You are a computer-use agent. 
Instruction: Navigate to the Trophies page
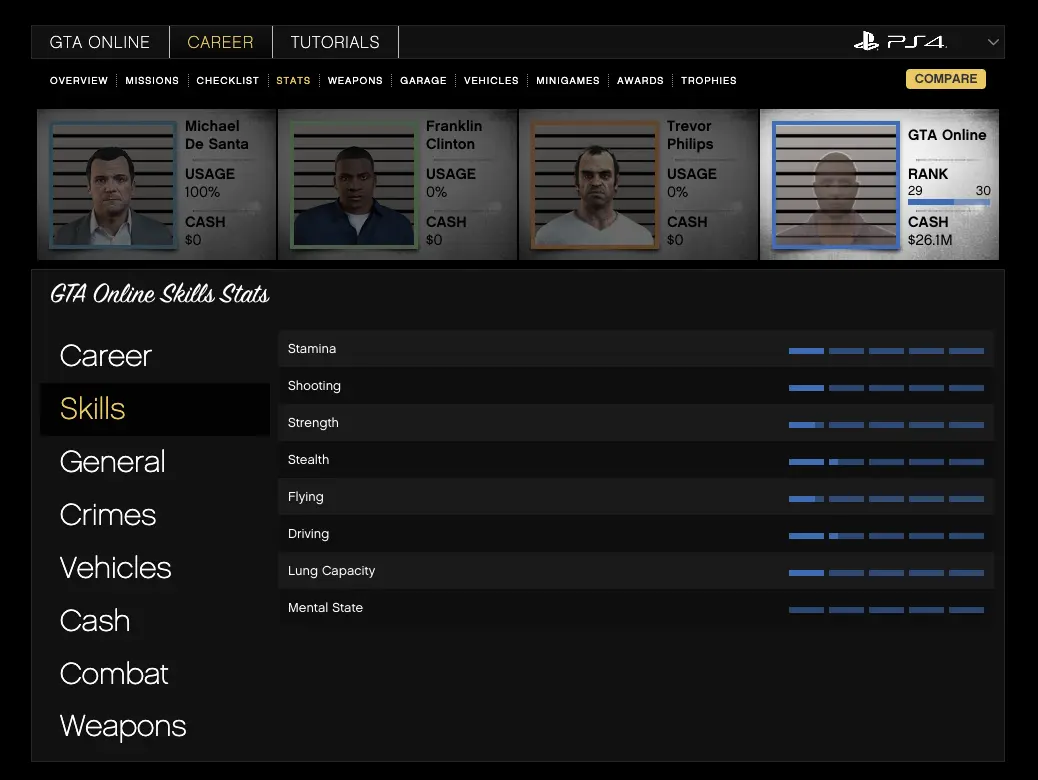tap(708, 80)
